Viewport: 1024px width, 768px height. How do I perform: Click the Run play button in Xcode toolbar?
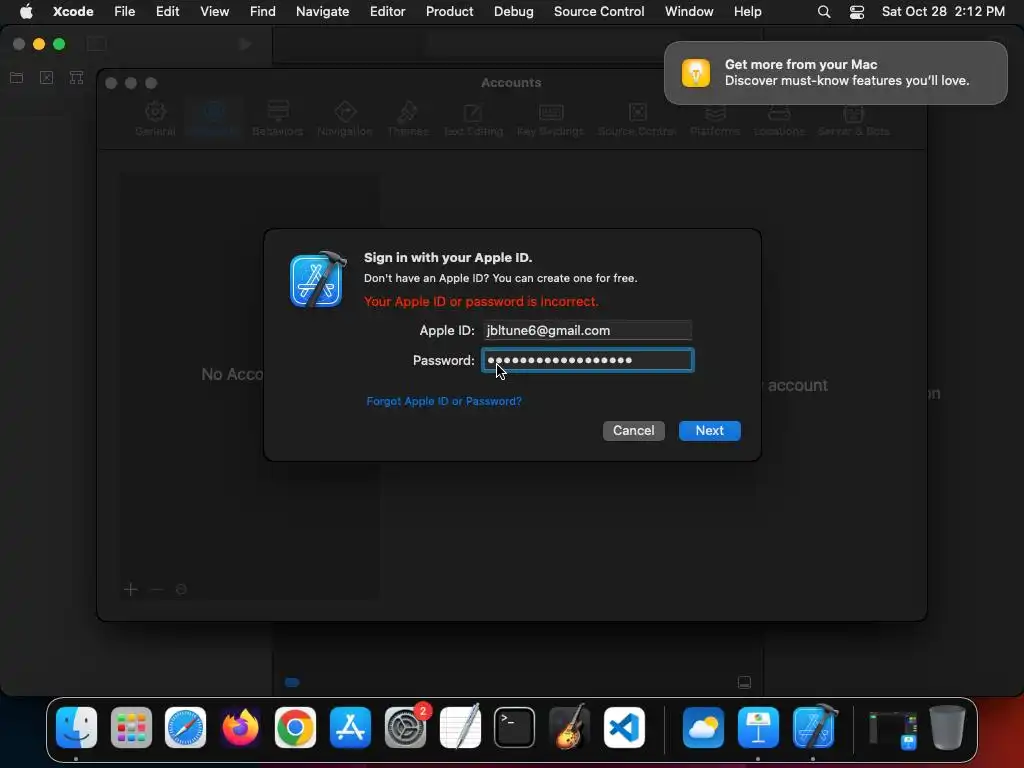pos(245,44)
